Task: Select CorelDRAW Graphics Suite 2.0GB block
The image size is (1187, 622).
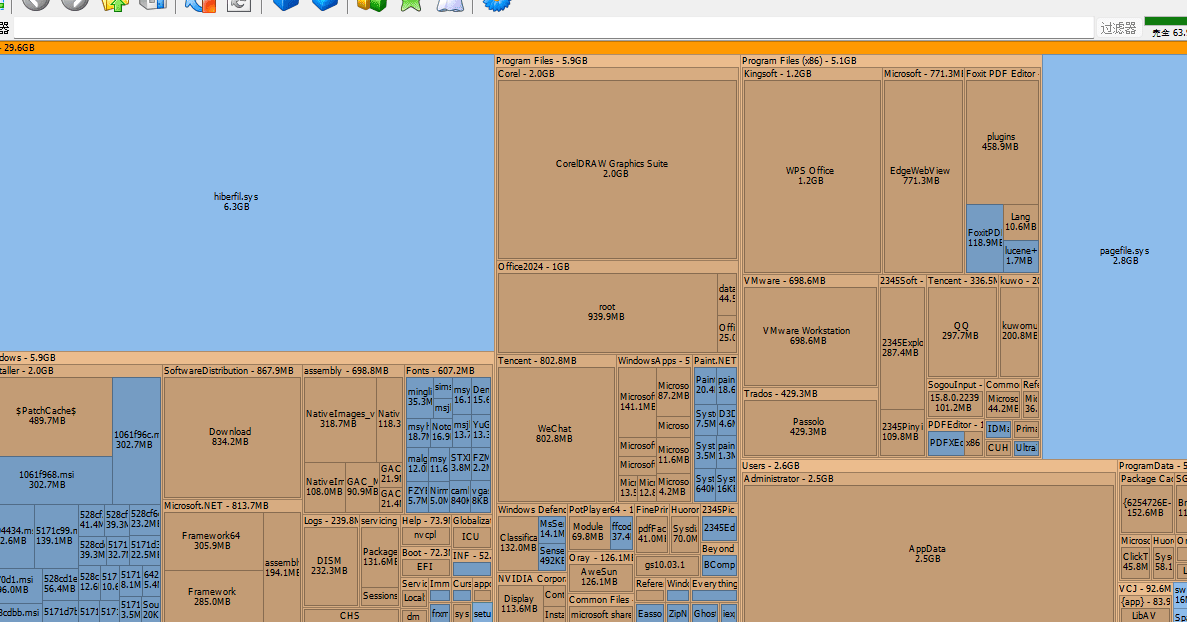Action: tap(617, 169)
